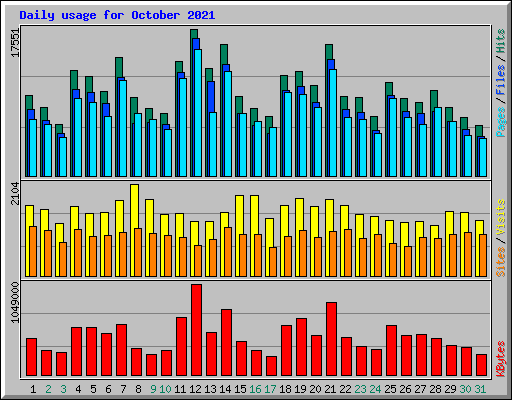Click the red KBytes bar for day 21
Image resolution: width=512 pixels, height=400 pixels.
coord(332,339)
